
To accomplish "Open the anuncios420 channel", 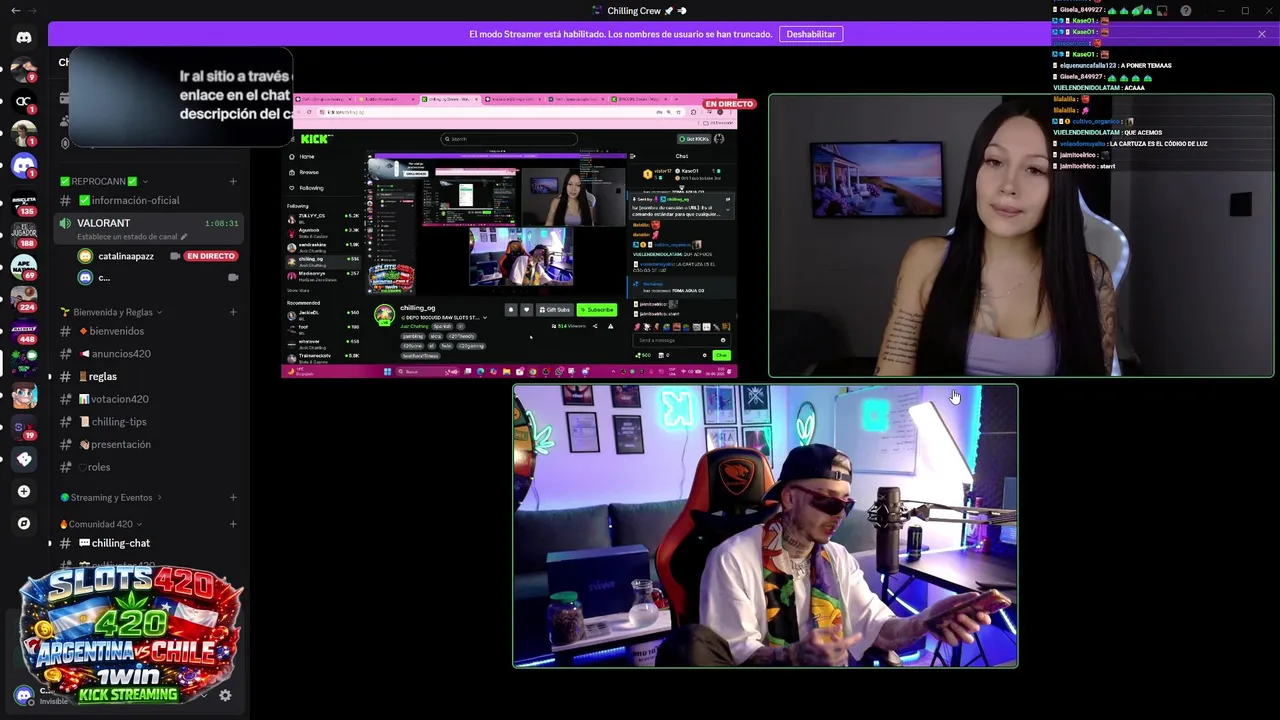I will (x=146, y=354).
